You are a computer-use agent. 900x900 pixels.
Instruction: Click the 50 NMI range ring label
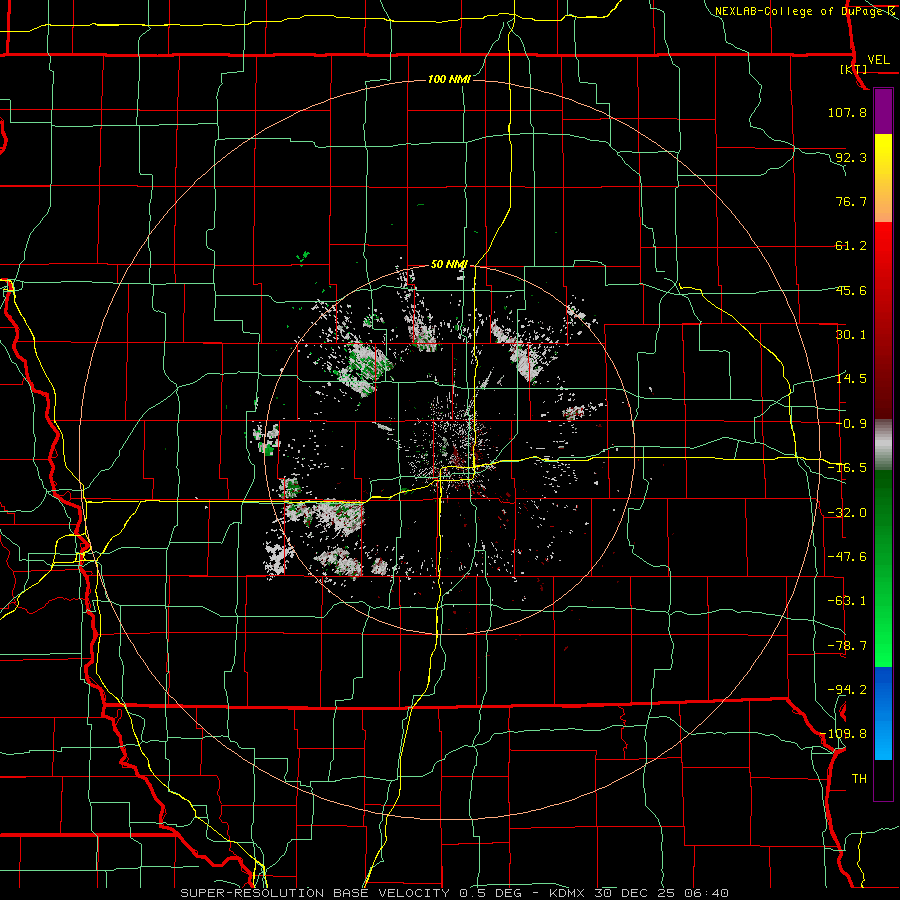coord(449,264)
